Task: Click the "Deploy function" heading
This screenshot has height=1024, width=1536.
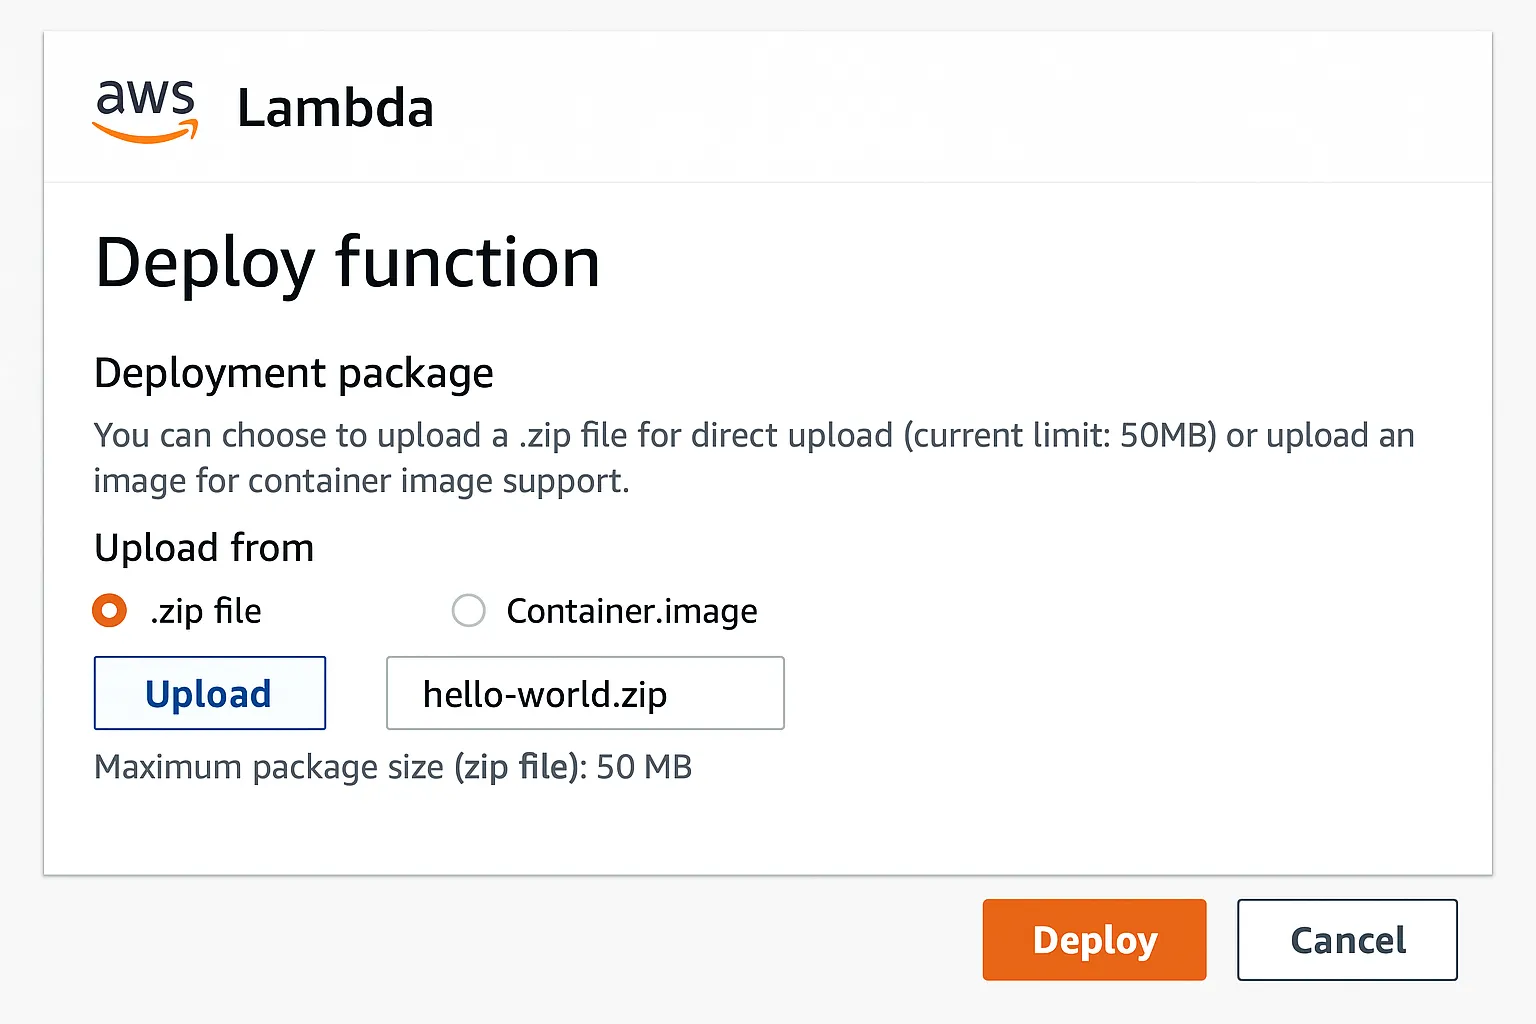Action: click(347, 263)
